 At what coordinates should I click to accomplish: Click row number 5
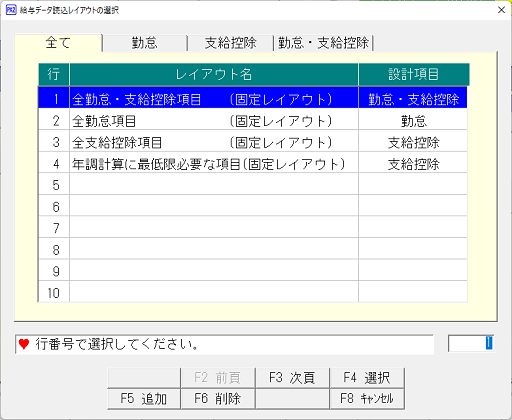(54, 185)
